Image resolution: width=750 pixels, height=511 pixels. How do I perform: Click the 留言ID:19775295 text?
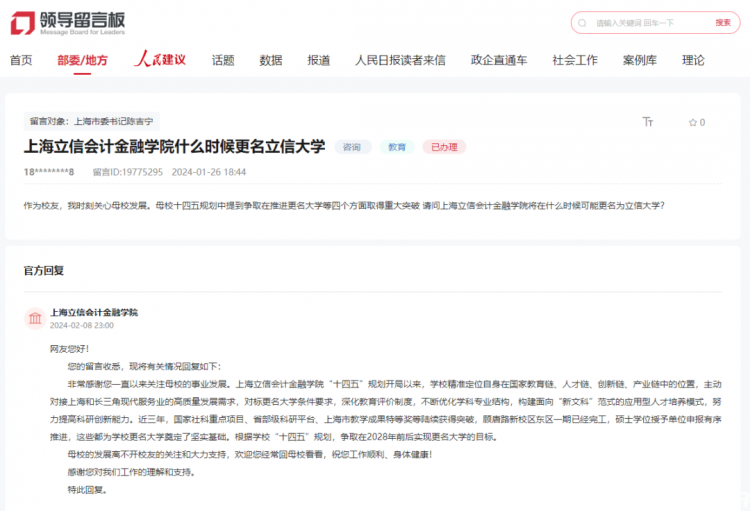[x=128, y=172]
